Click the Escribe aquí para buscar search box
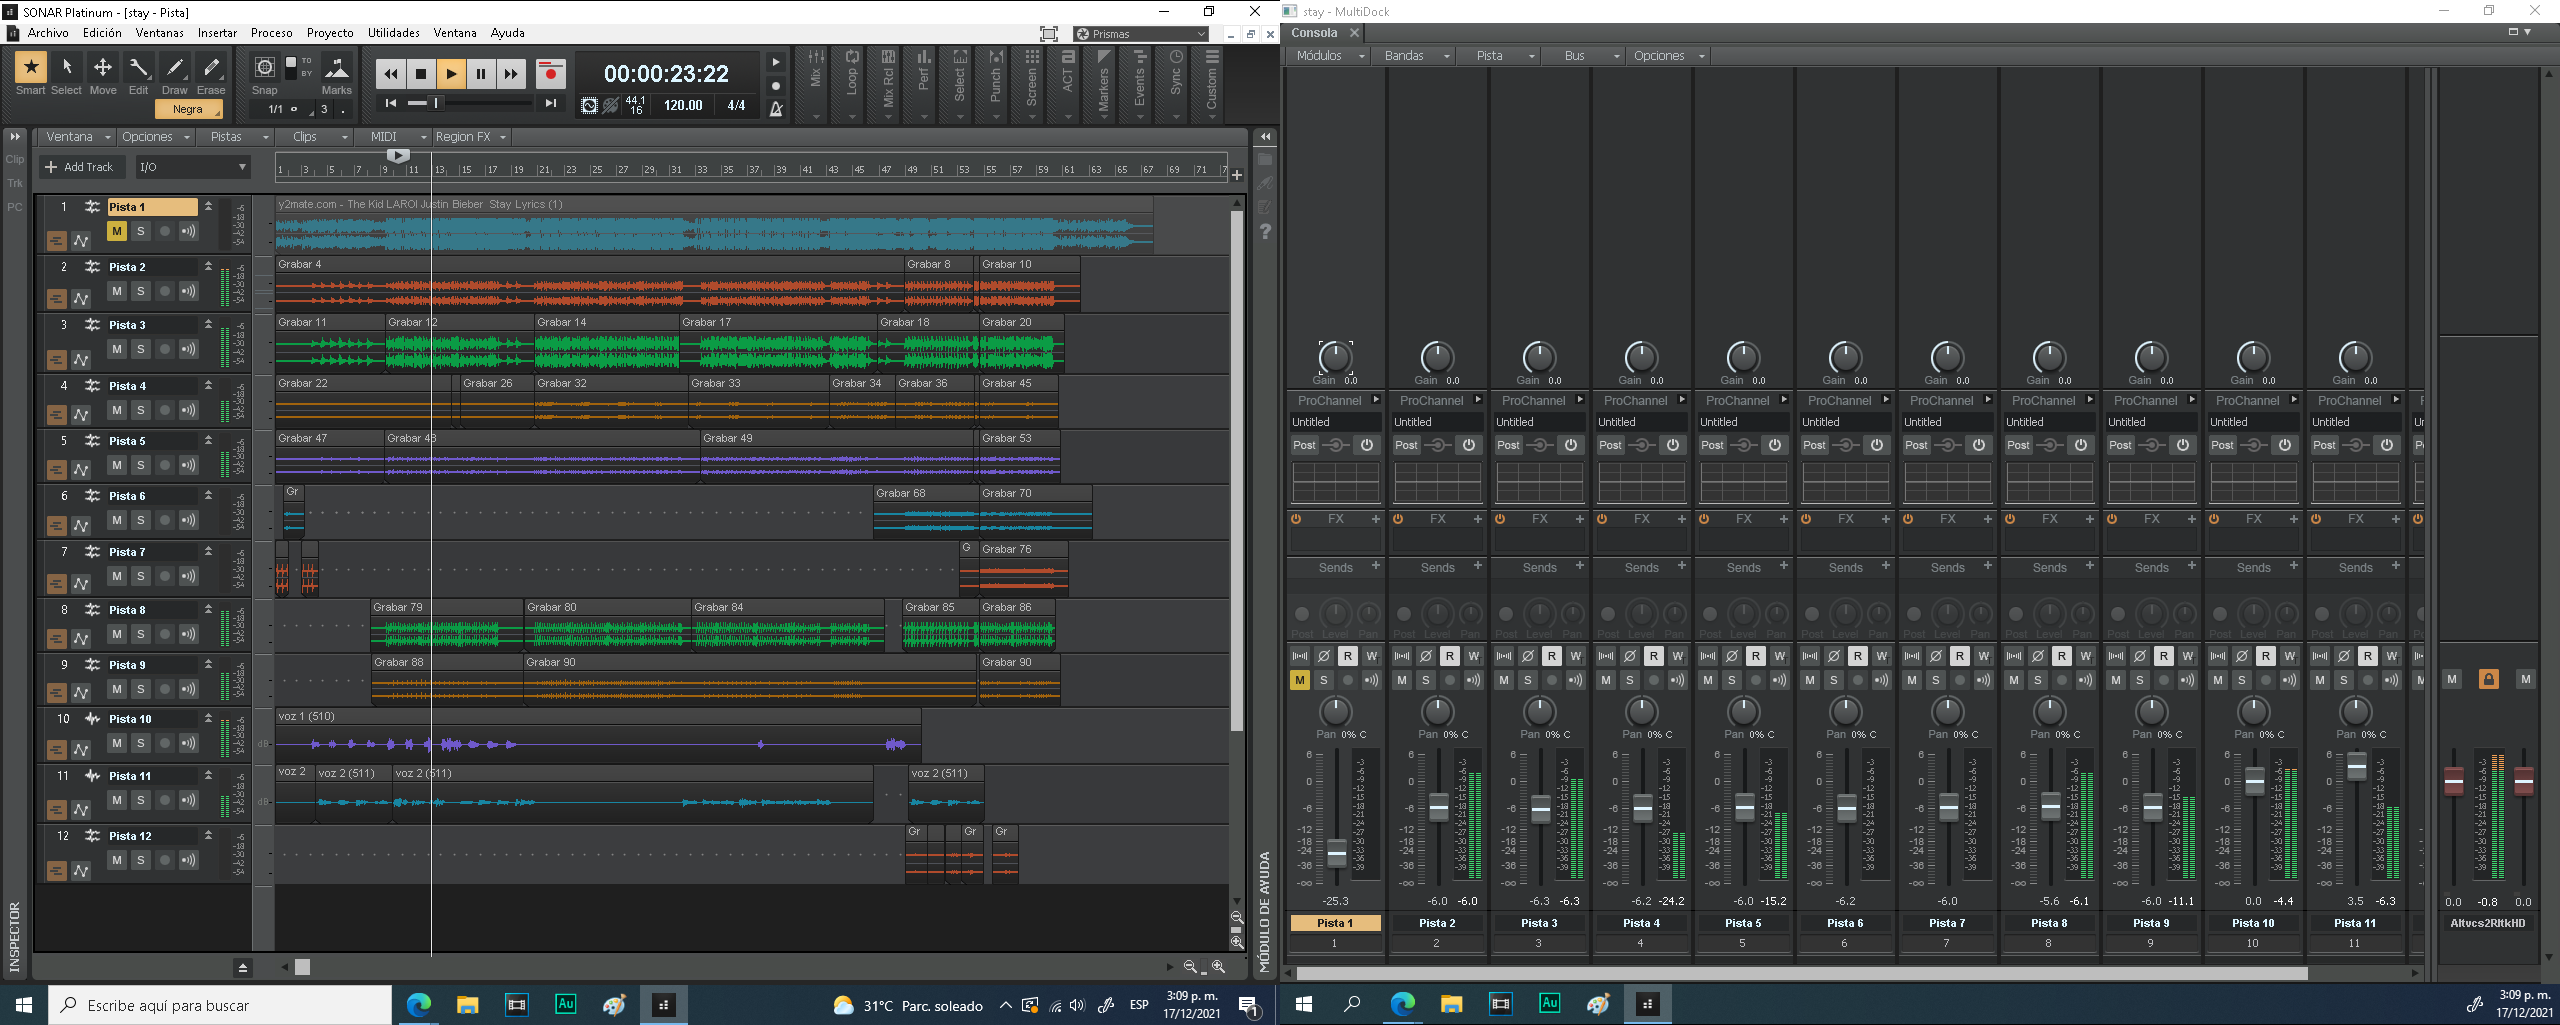Image resolution: width=2560 pixels, height=1025 pixels. (x=220, y=1005)
